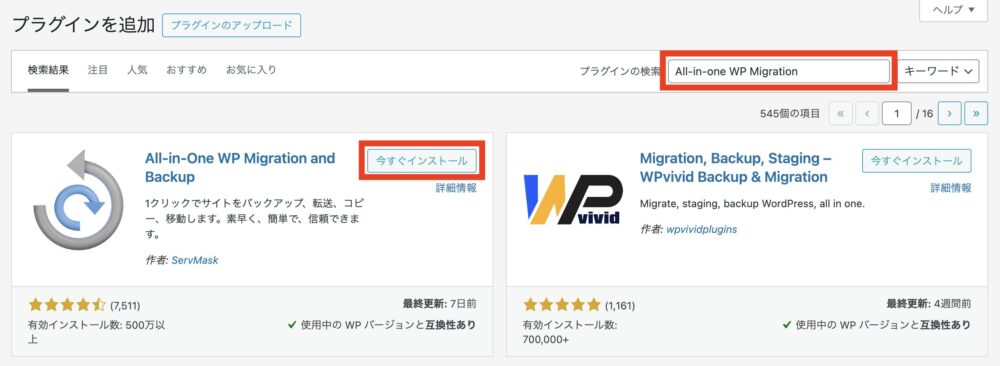Image resolution: width=1000 pixels, height=366 pixels.
Task: Click the current page number field
Action: point(897,113)
